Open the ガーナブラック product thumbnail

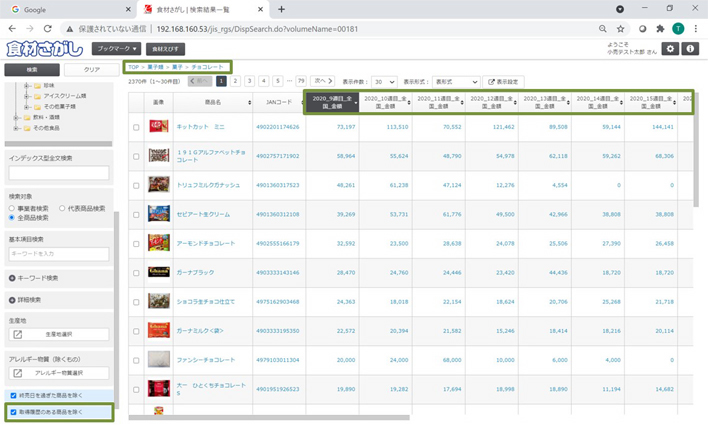(159, 272)
